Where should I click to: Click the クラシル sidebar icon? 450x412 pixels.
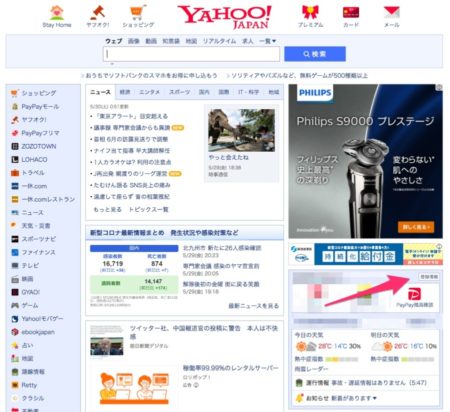tap(15, 398)
